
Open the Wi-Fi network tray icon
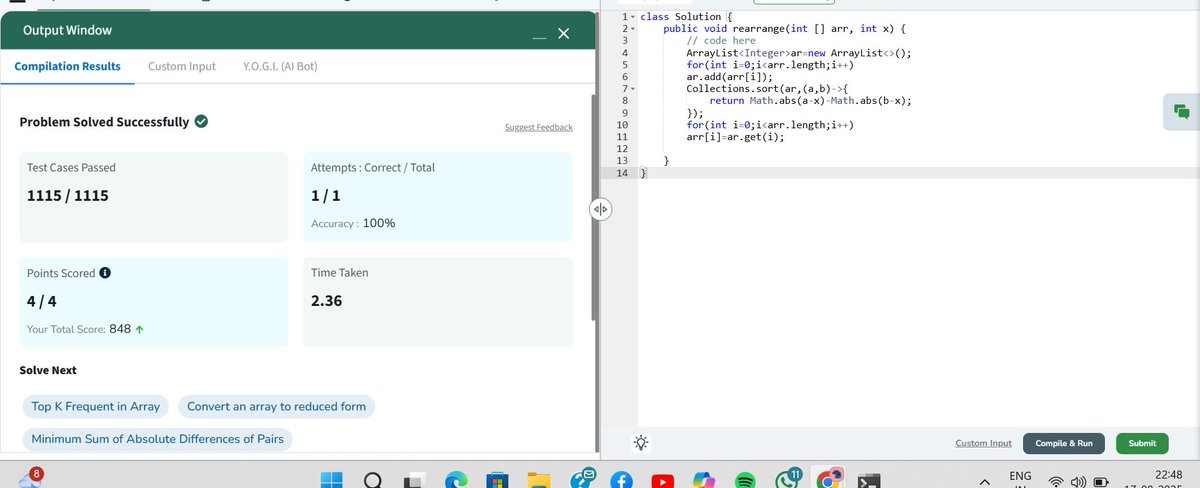click(x=1058, y=480)
